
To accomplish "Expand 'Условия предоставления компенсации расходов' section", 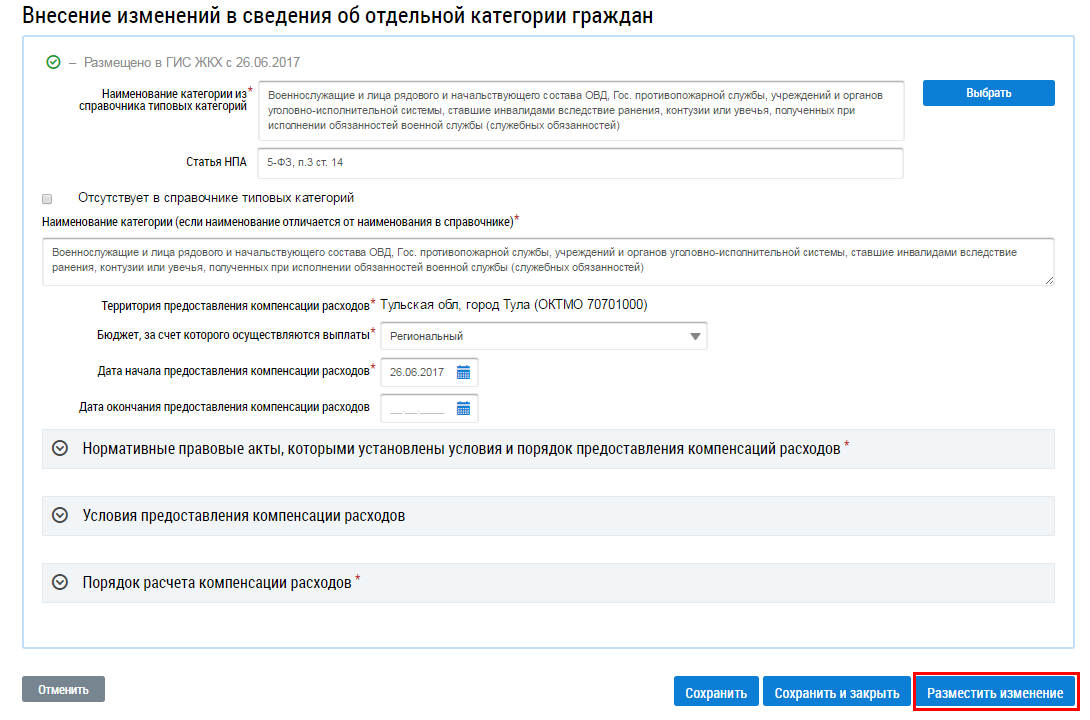I will pyautogui.click(x=60, y=516).
